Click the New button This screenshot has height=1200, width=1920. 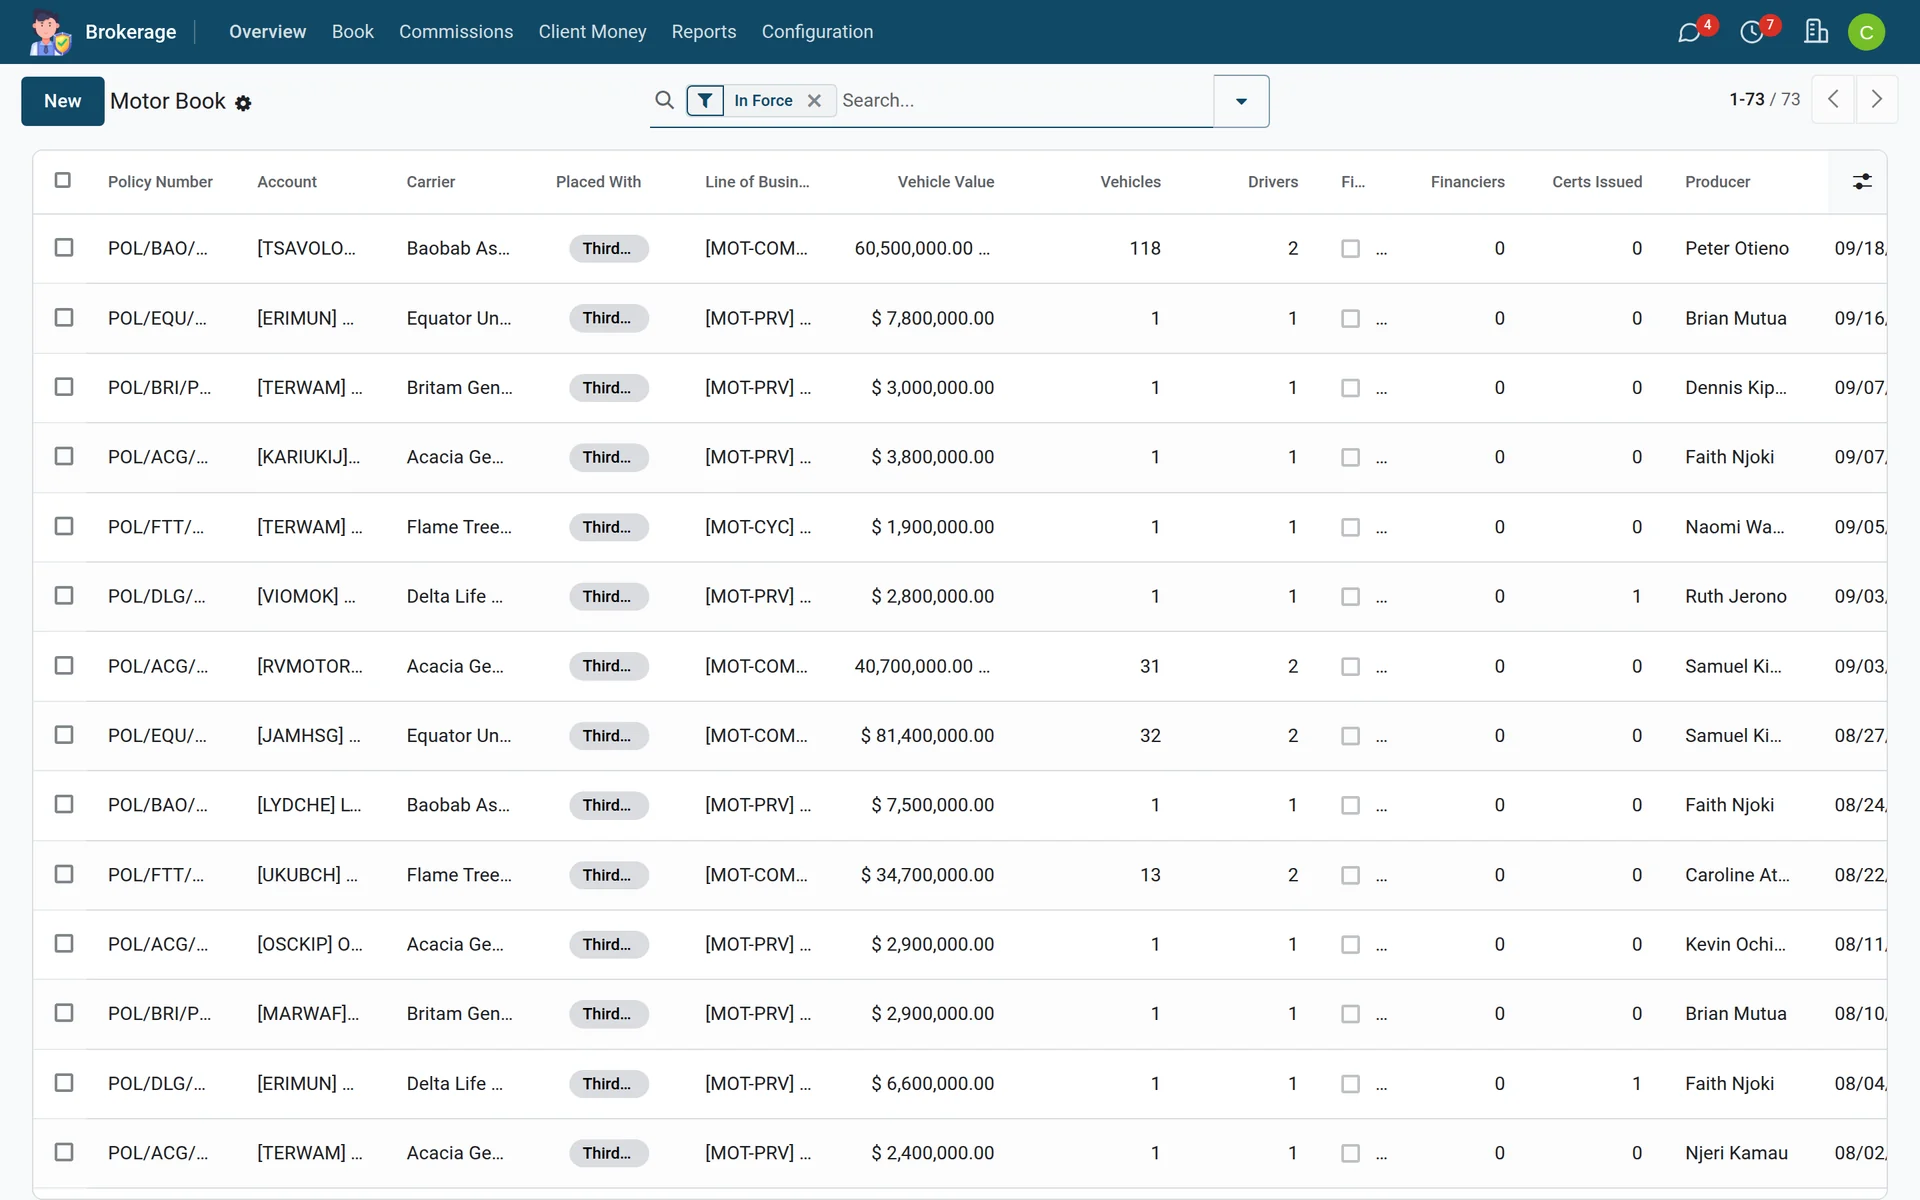pos(63,101)
